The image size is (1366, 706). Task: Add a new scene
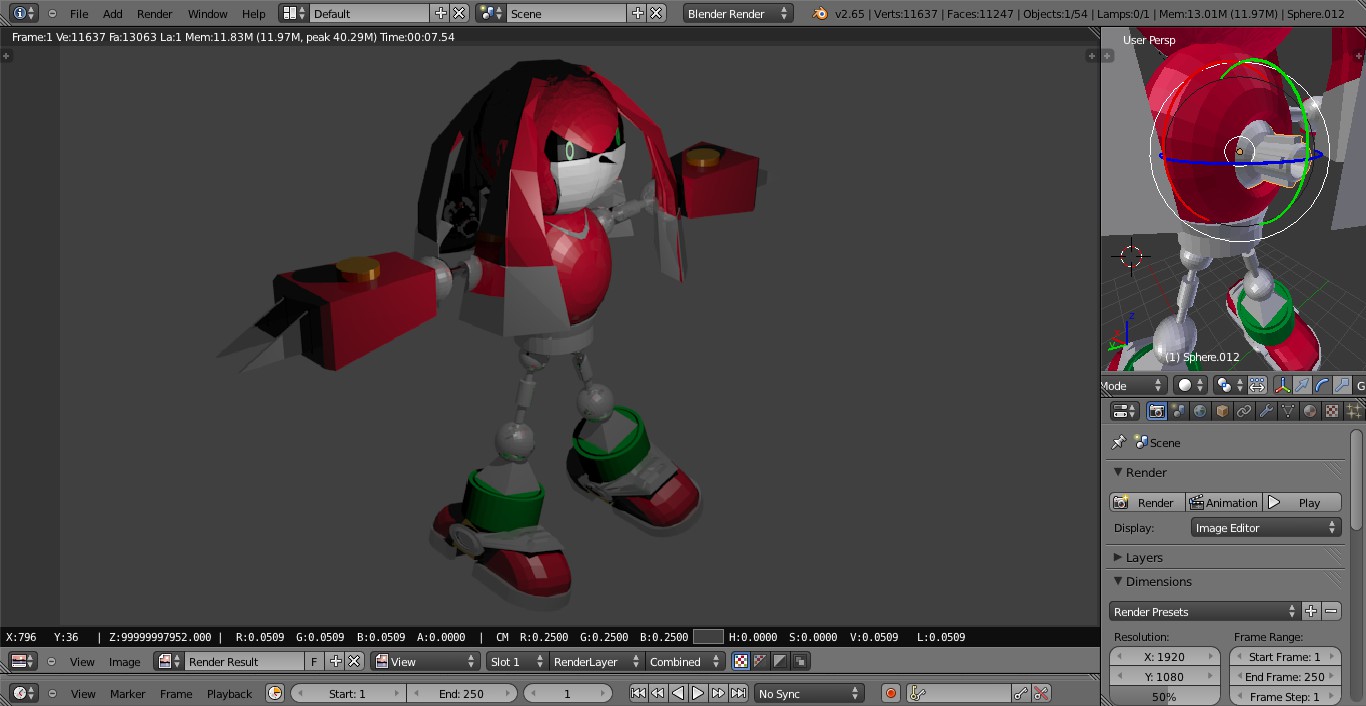pyautogui.click(x=638, y=13)
